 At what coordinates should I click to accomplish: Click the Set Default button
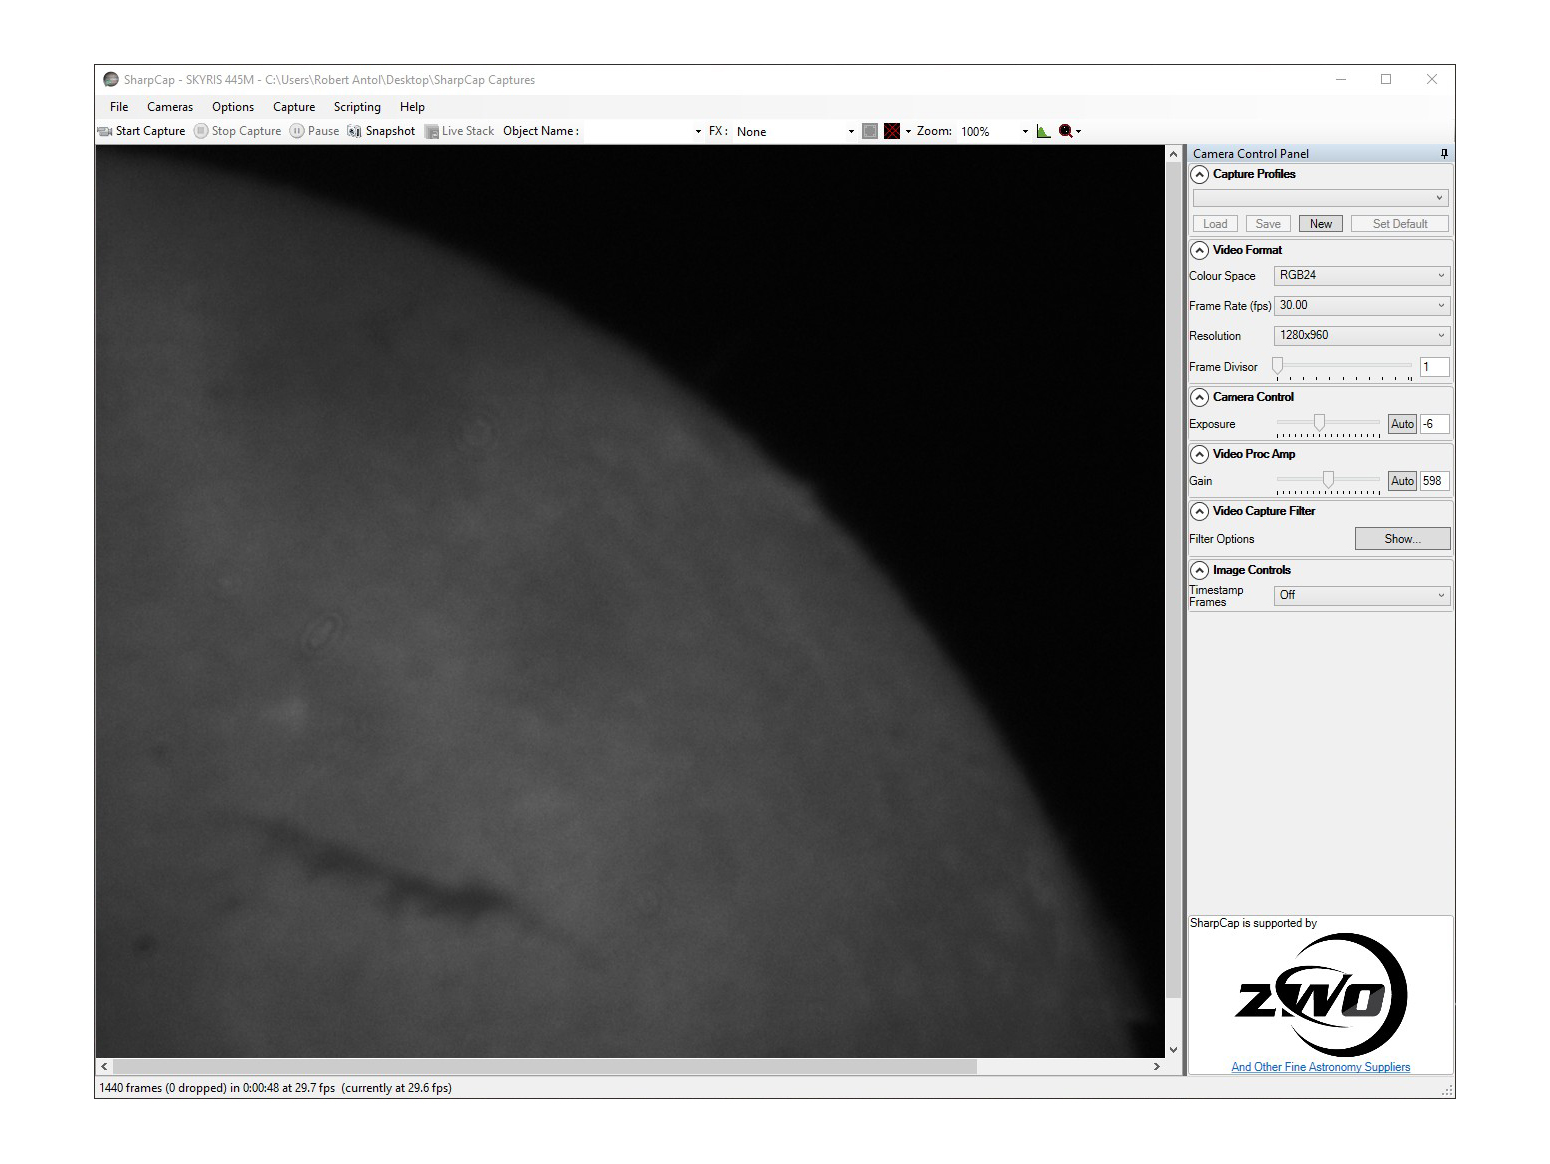tap(1400, 224)
